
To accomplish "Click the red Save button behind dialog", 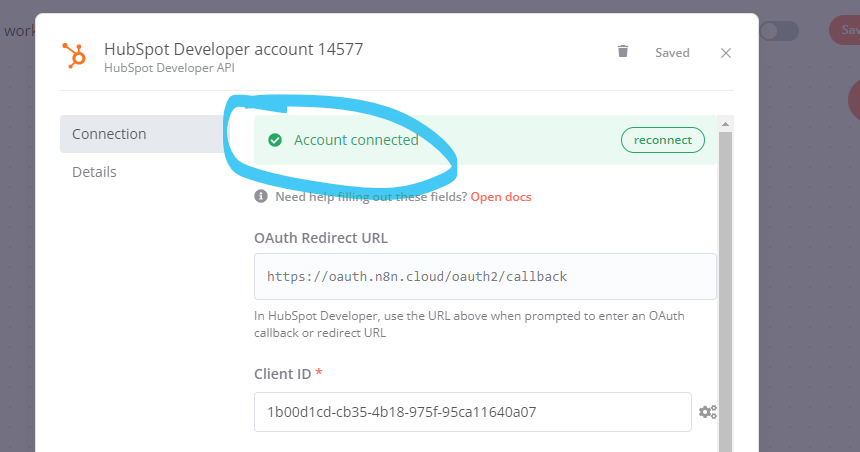I will coord(843,30).
